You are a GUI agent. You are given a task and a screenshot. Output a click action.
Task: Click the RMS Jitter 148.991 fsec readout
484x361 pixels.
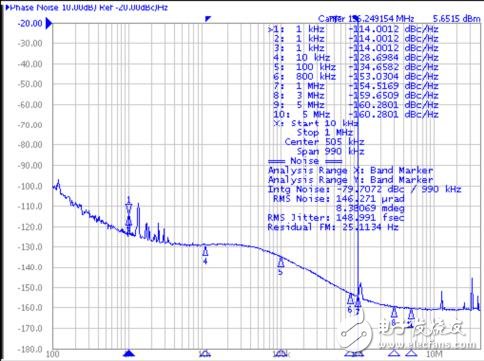point(336,218)
